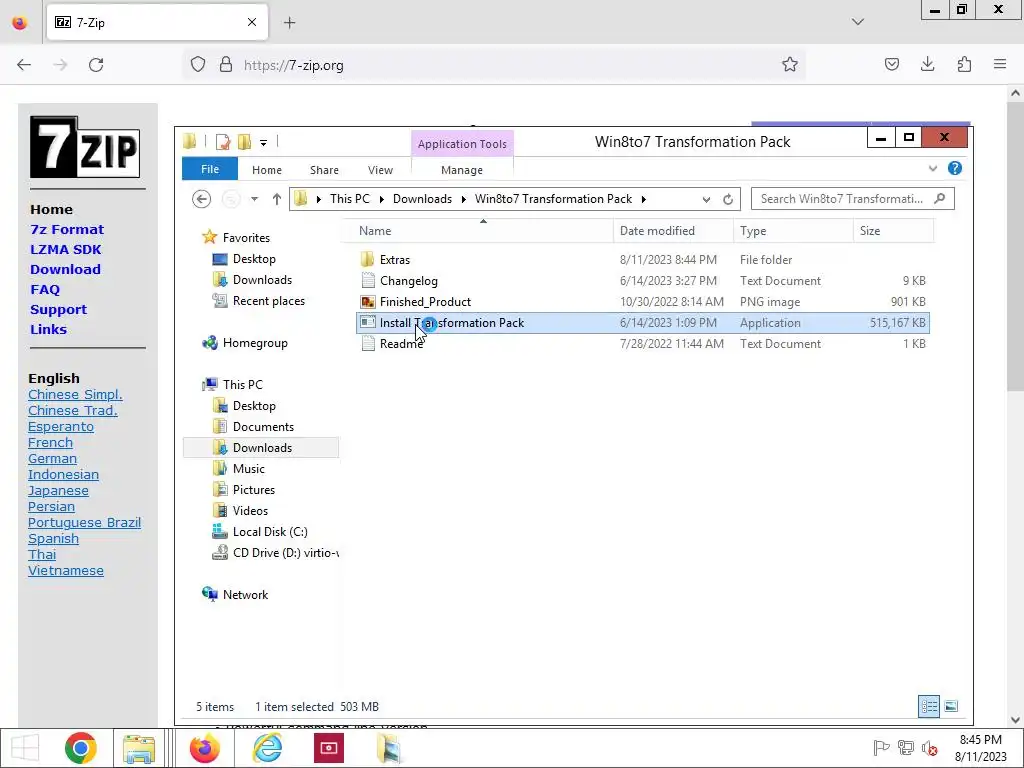1024x768 pixels.
Task: Open Explorer Help question mark icon
Action: coord(954,168)
